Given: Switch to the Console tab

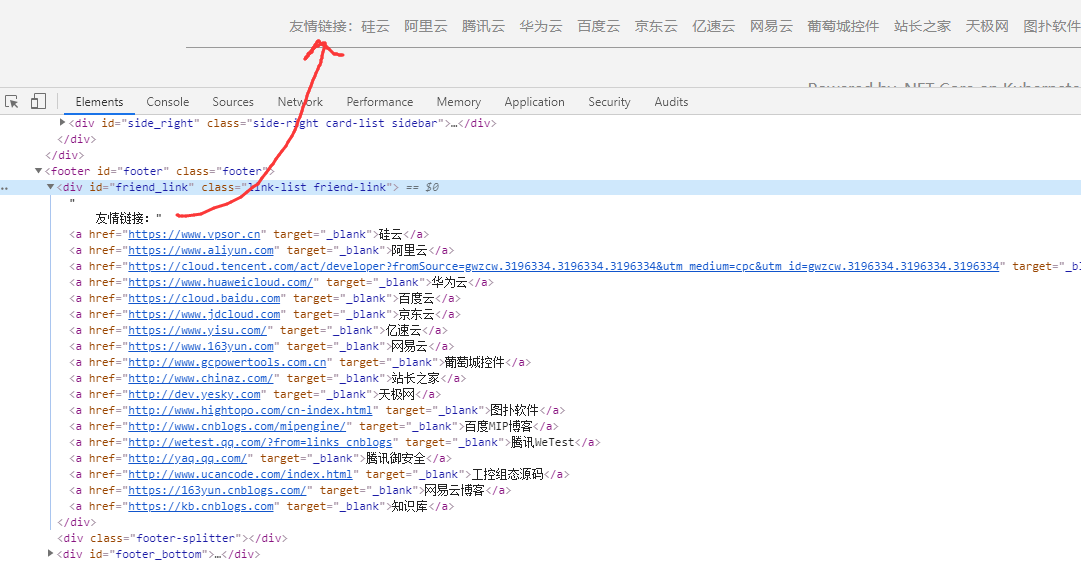Looking at the screenshot, I should pyautogui.click(x=167, y=102).
